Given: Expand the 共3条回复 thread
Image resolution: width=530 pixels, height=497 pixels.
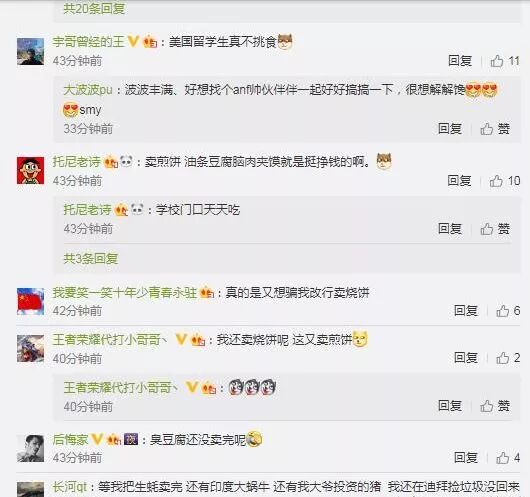Looking at the screenshot, I should pos(91,259).
